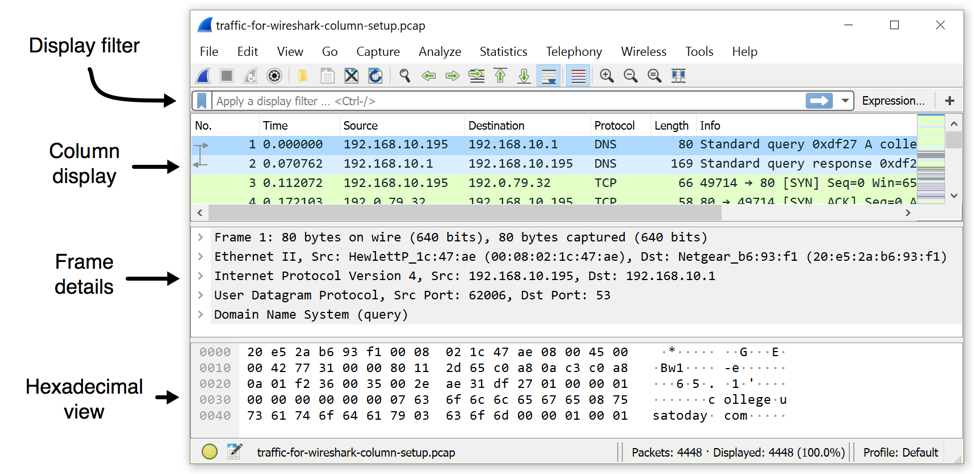Open capture file properties notepad icon
The width and height of the screenshot is (974, 474).
click(234, 452)
